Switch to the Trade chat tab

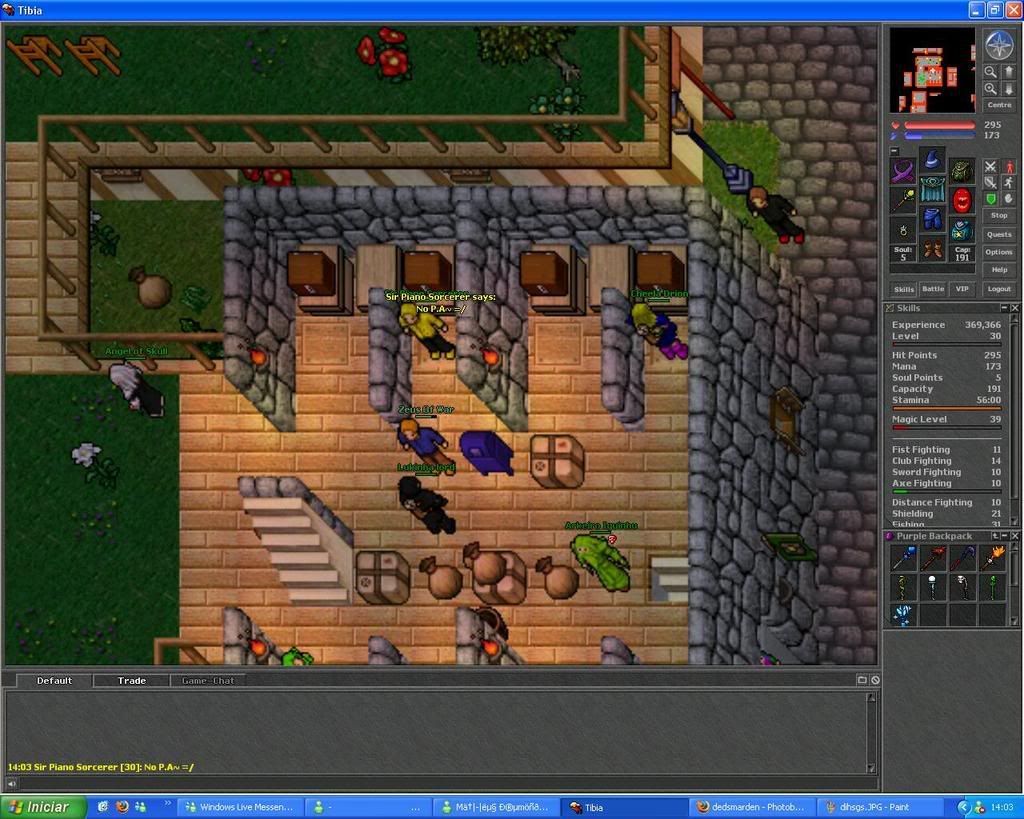132,681
